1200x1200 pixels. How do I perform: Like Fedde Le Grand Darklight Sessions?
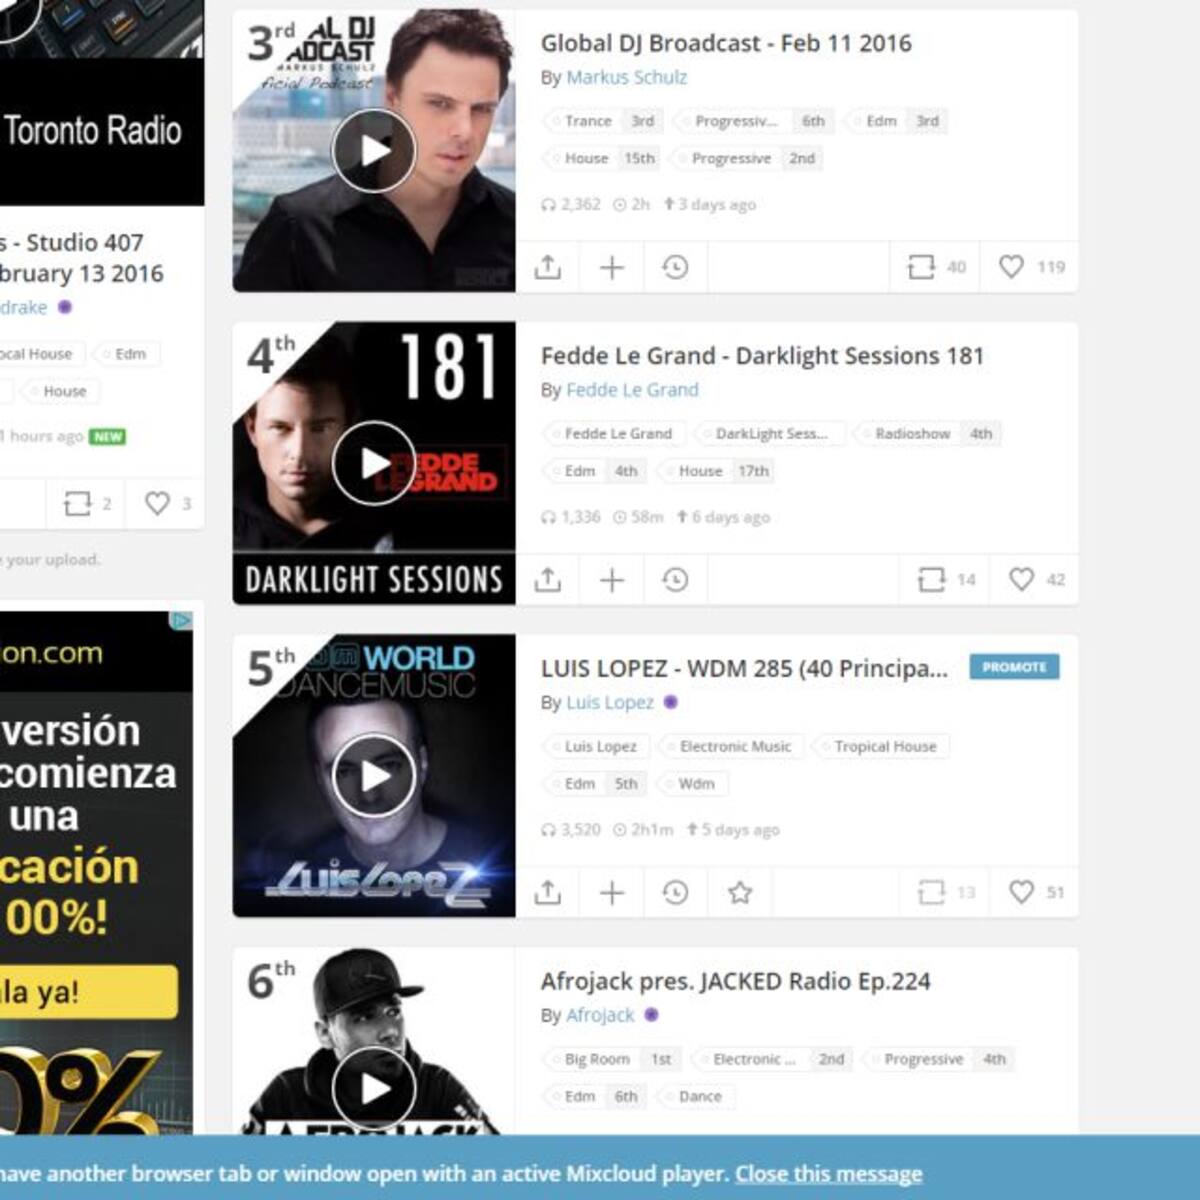(x=1021, y=580)
